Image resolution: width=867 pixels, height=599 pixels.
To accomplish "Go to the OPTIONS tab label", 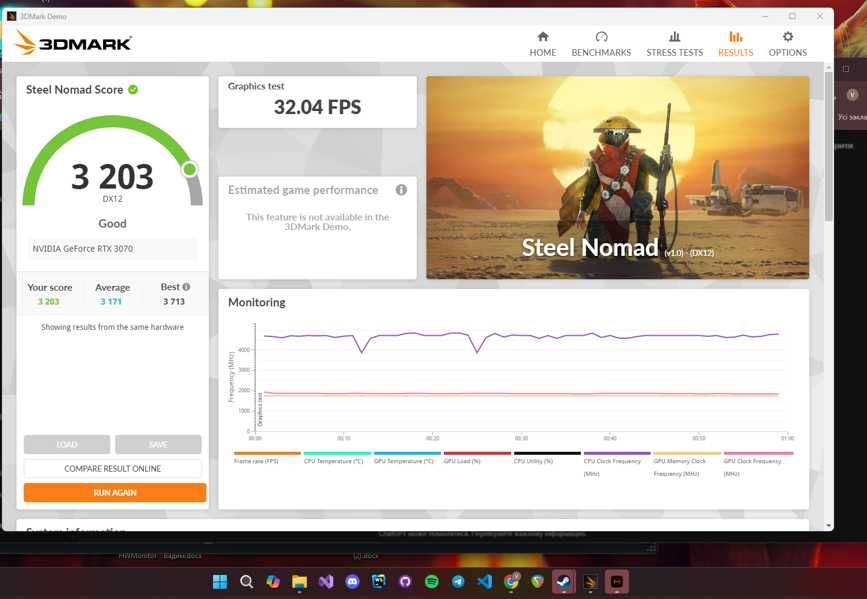I will pos(787,53).
